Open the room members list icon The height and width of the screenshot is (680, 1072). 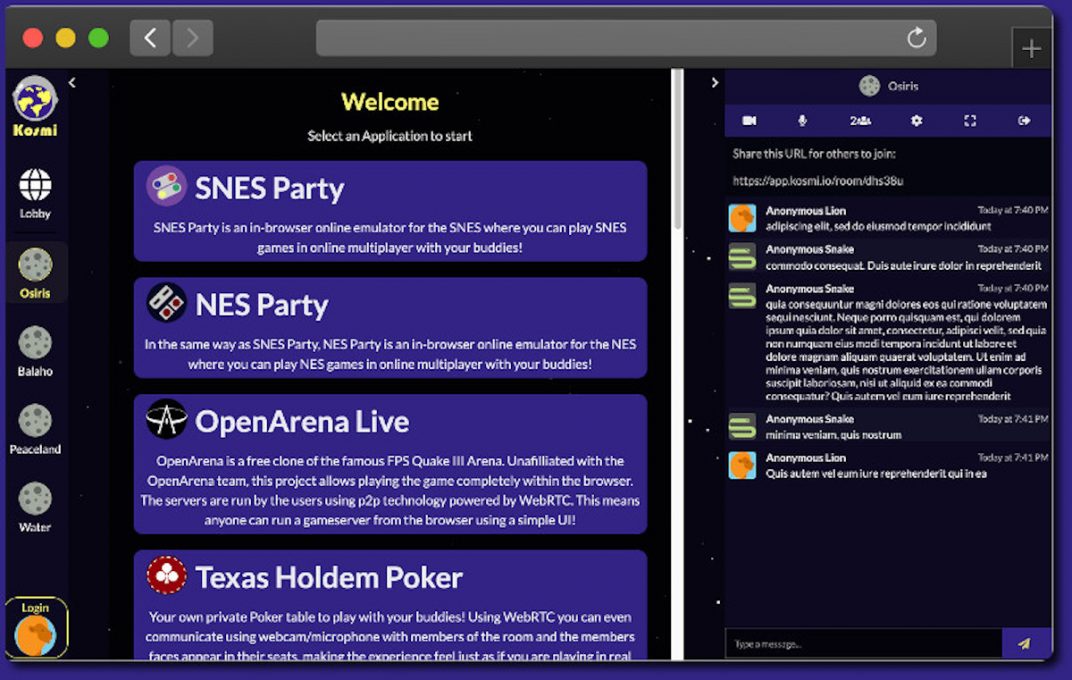click(x=860, y=121)
